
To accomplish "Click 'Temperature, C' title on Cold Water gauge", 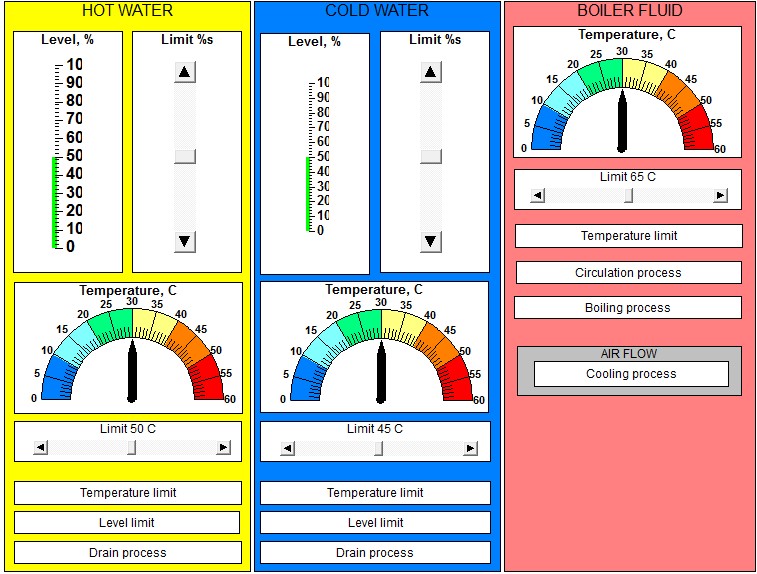I will point(374,290).
